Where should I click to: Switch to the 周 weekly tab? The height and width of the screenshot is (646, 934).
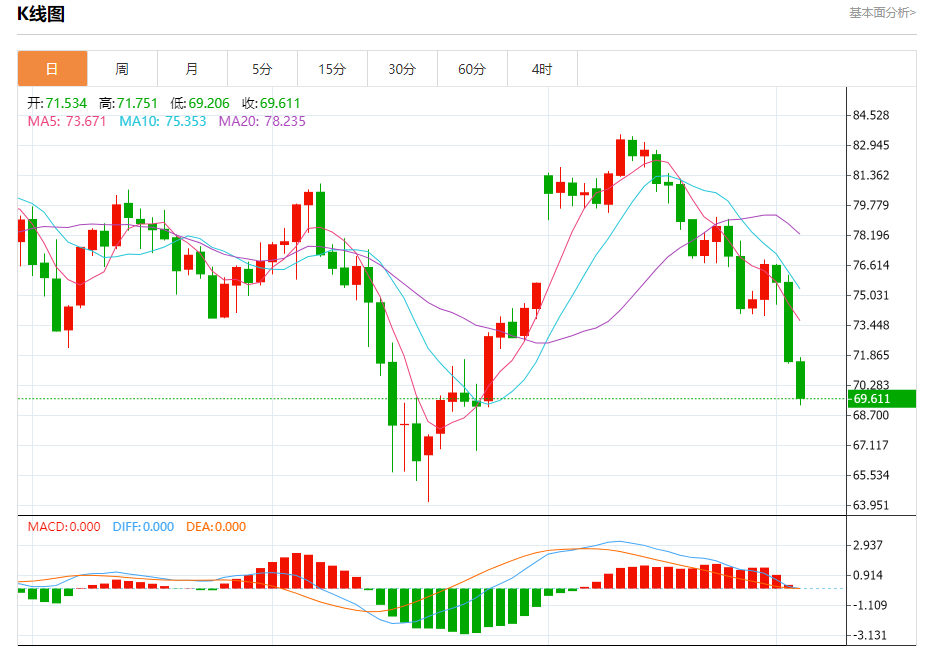(122, 69)
